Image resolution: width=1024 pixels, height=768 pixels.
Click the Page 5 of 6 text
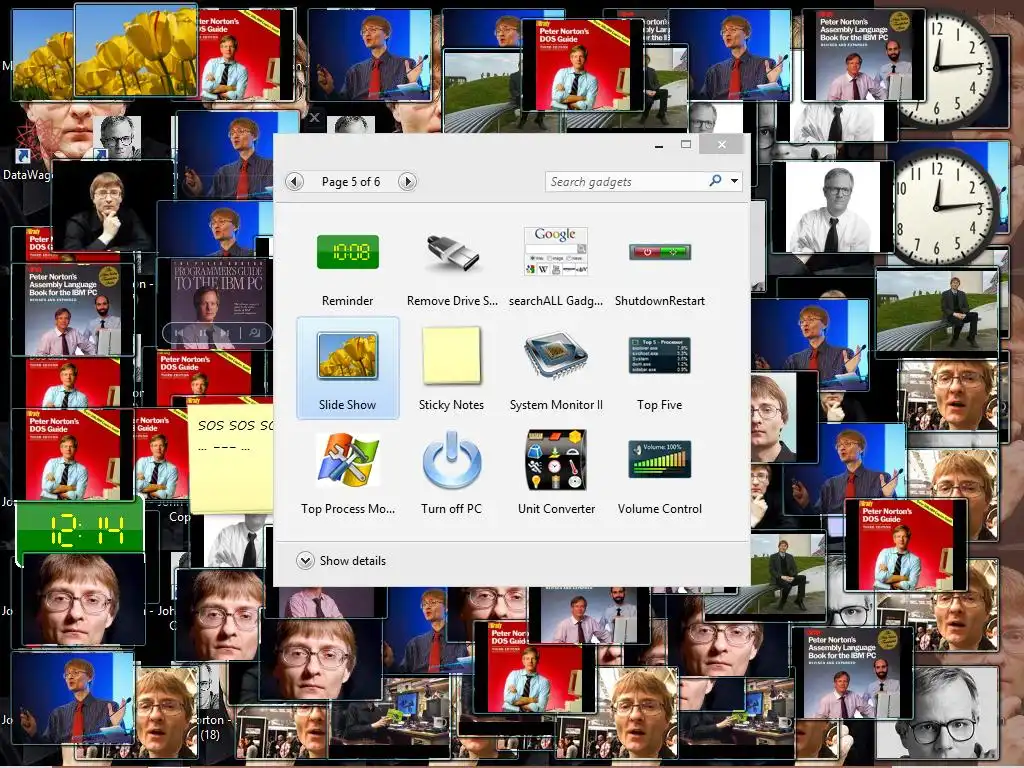coord(351,182)
